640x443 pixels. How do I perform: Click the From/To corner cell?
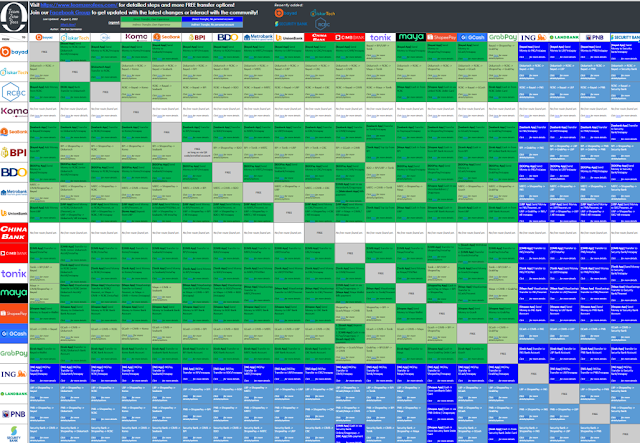[14, 38]
